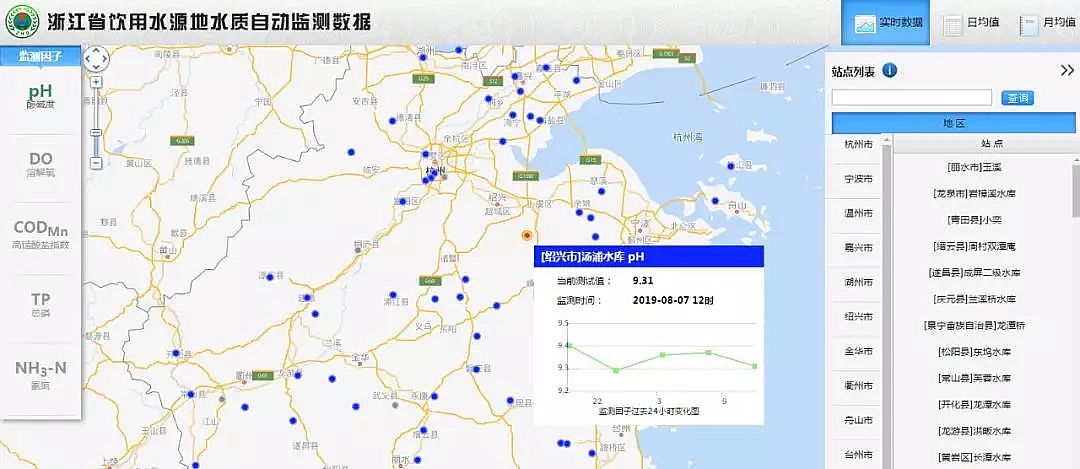Choose the TP 总磷 monitoring factor
Image resolution: width=1080 pixels, height=469 pixels.
click(40, 305)
